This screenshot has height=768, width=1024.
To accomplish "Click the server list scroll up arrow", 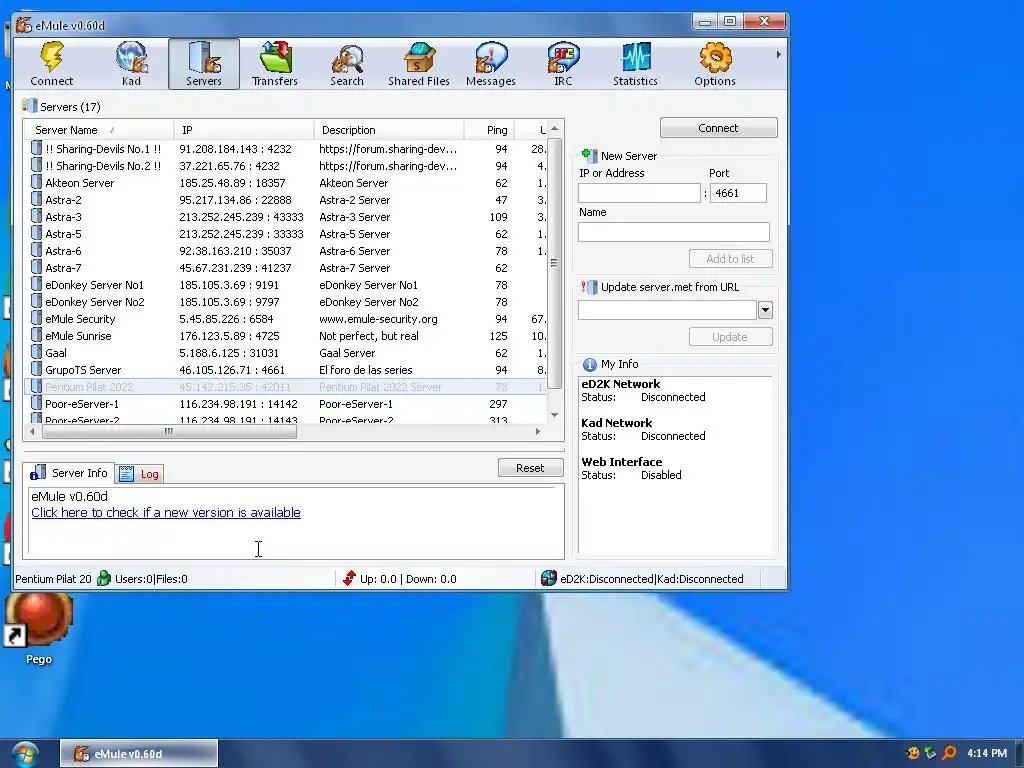I will tap(554, 129).
